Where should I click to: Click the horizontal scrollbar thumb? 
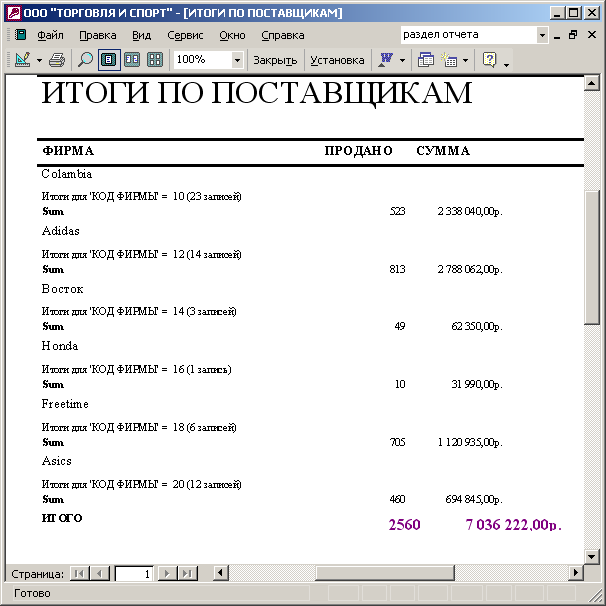385,573
